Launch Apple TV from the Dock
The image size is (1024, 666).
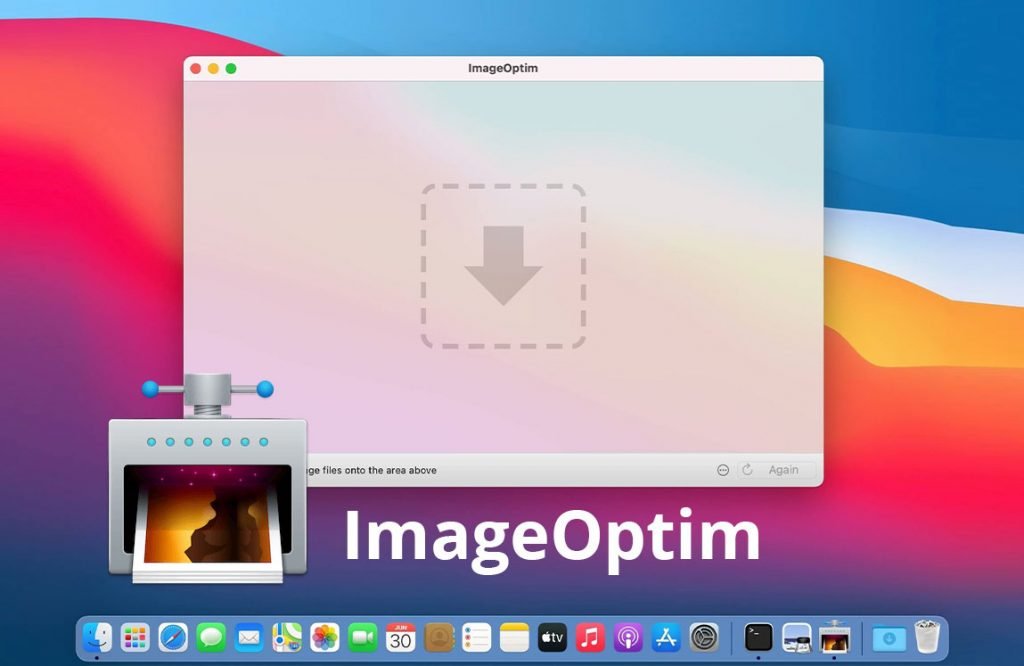[552, 637]
